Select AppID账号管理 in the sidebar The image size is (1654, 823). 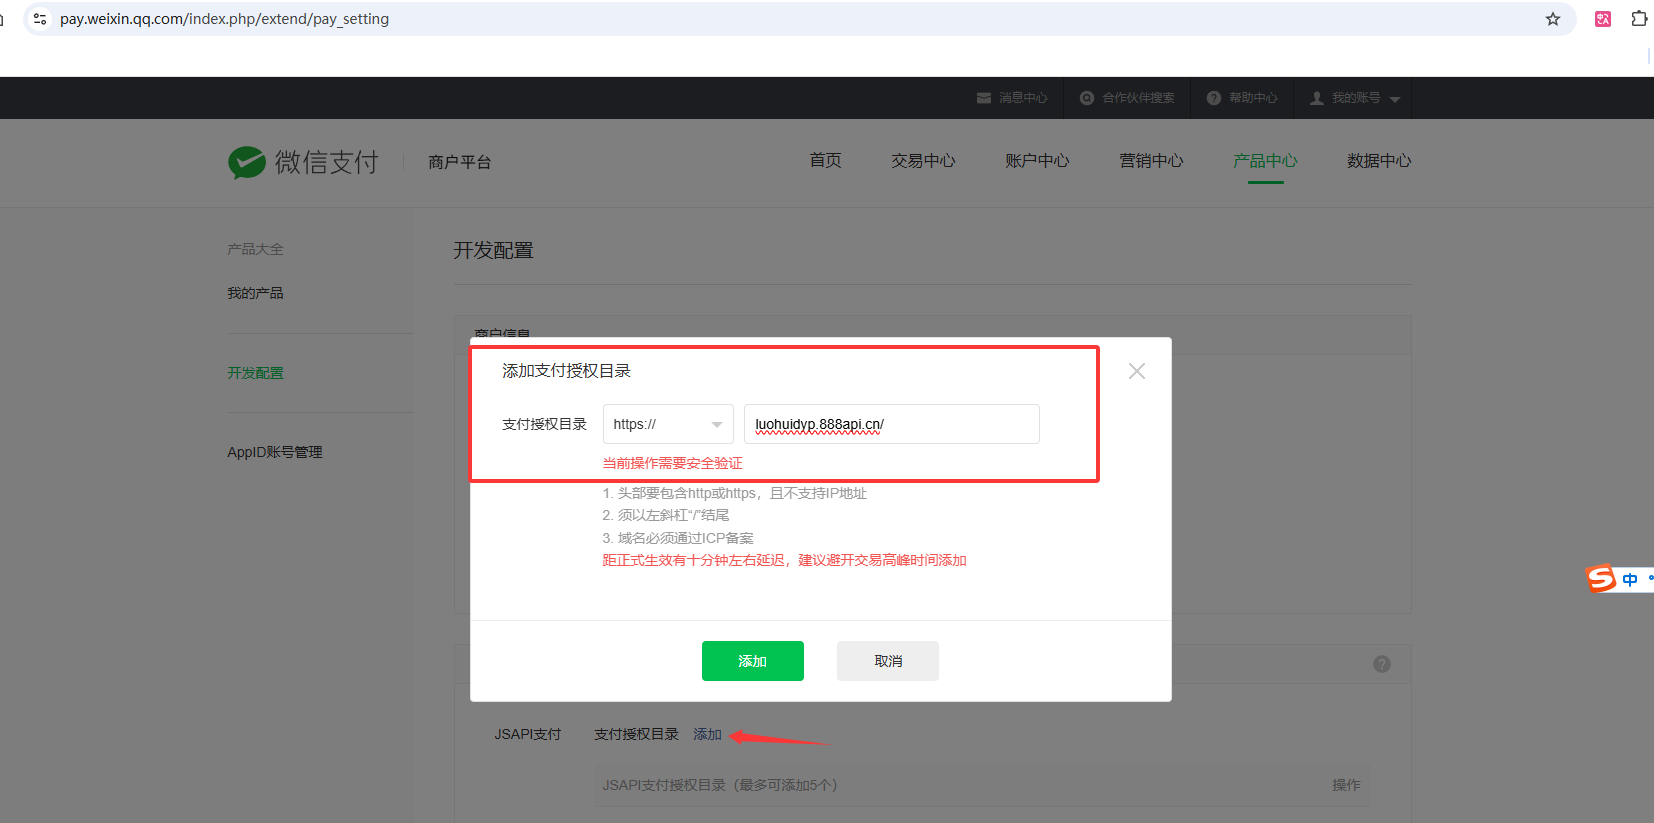pos(275,452)
